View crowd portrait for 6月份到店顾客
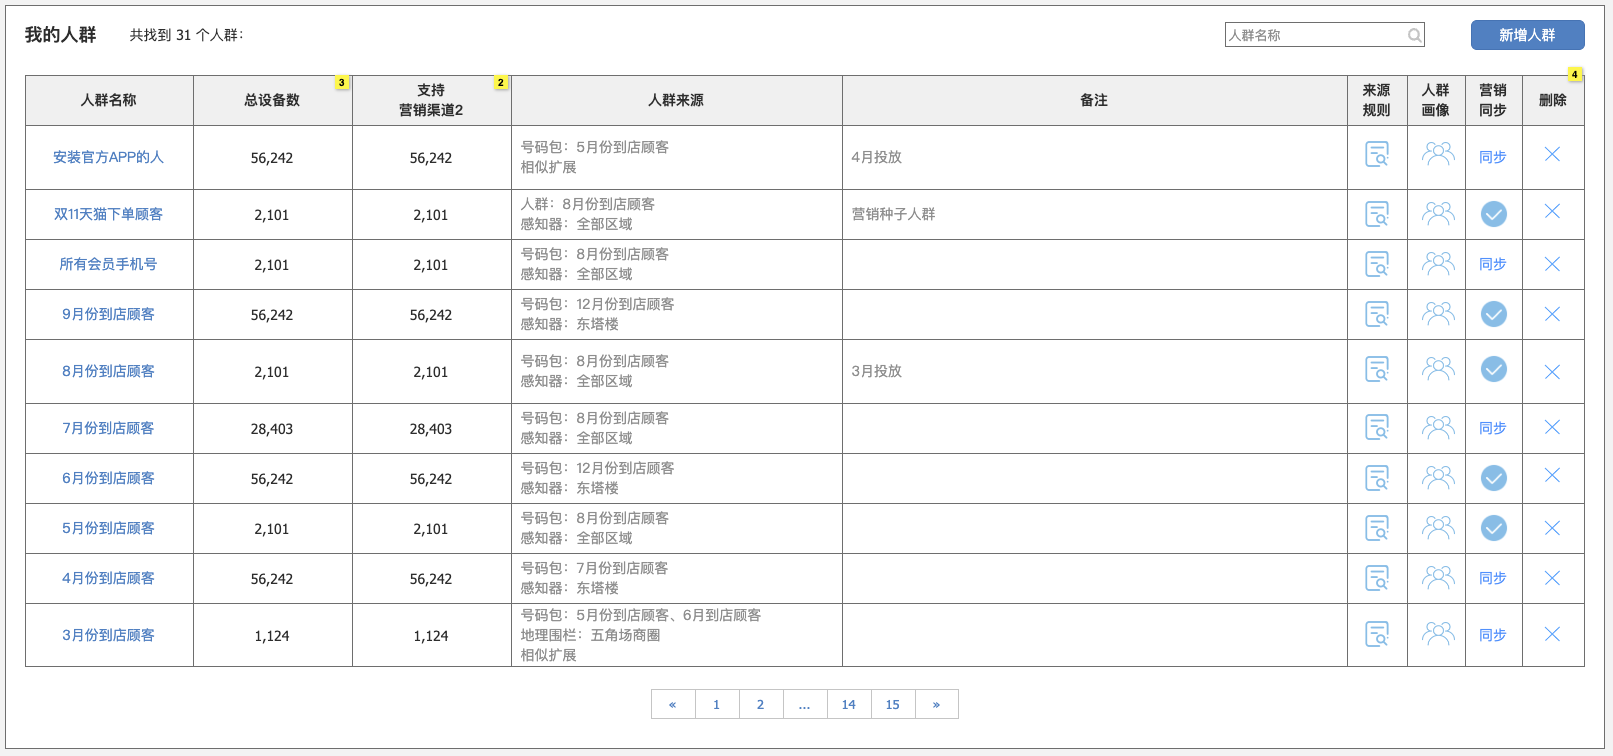 coord(1438,477)
